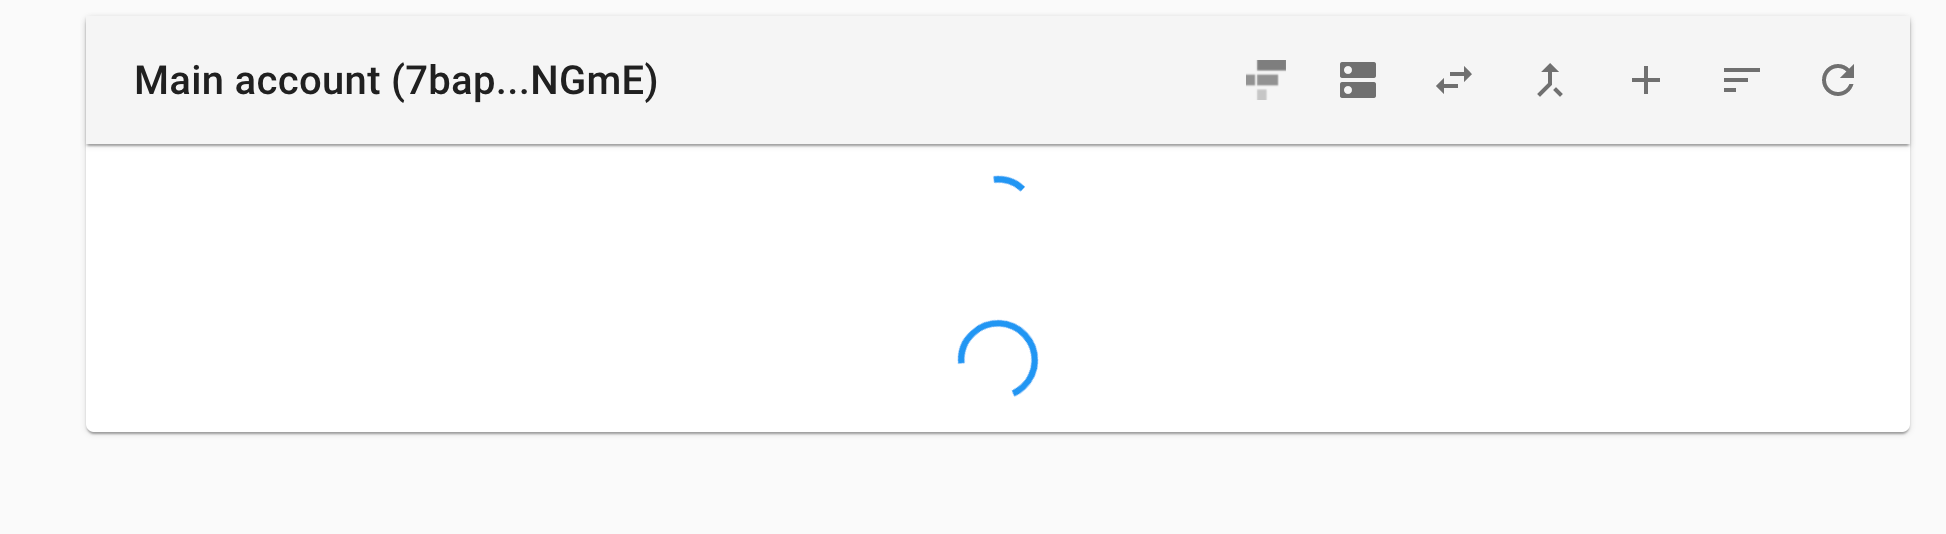Activate the two-way transfer arrows
This screenshot has width=1946, height=534.
click(1454, 80)
